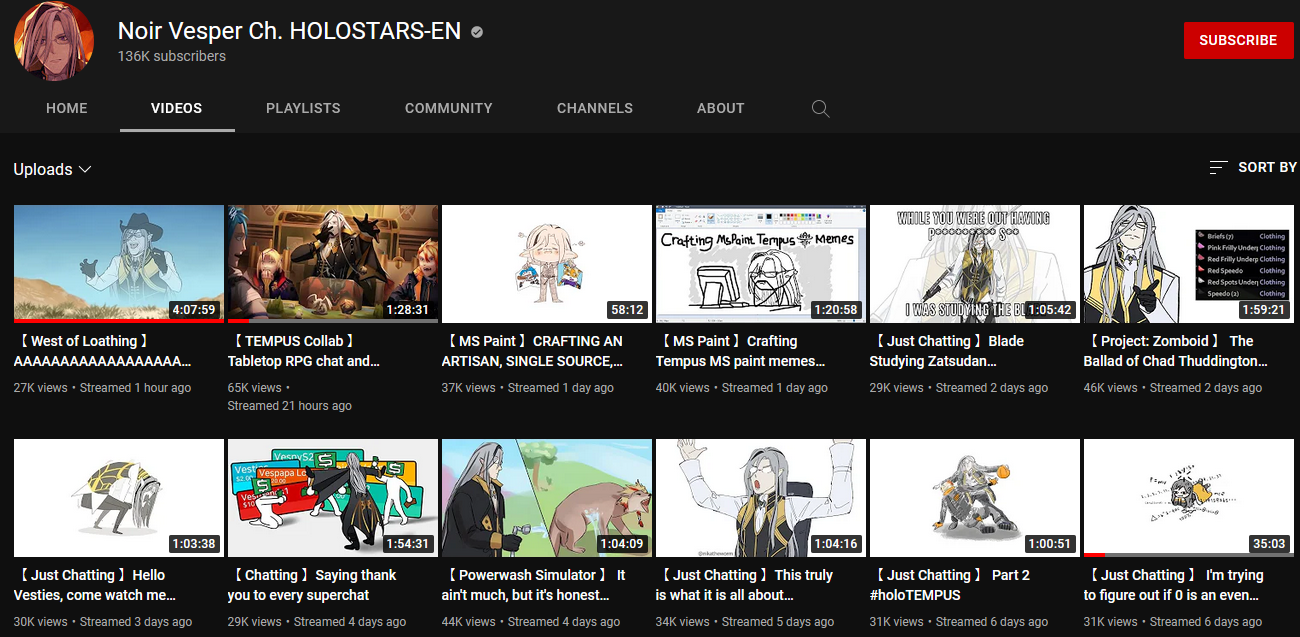Screen dimensions: 1300x637
Task: Play the Project: Zomboid clothing list thumbnail
Action: pyautogui.click(x=1189, y=264)
